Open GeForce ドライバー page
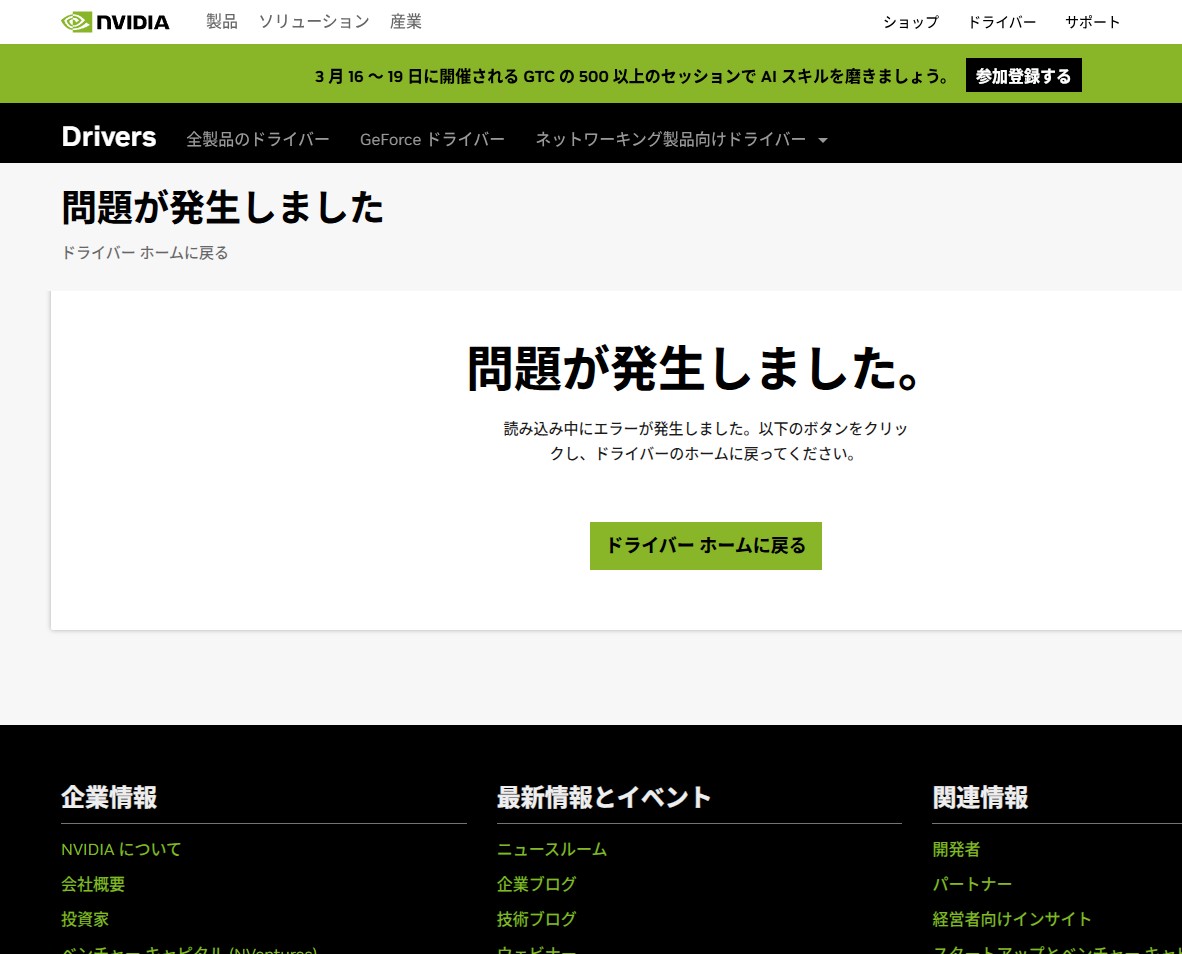1182x954 pixels. coord(432,140)
